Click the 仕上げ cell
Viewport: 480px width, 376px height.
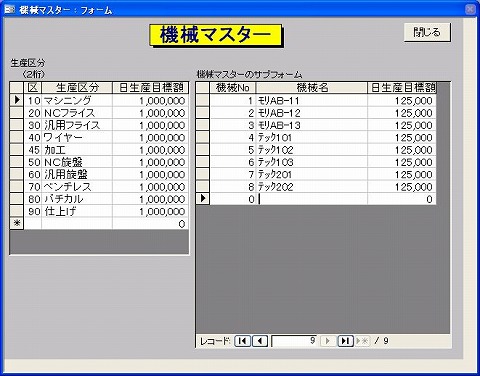click(77, 211)
